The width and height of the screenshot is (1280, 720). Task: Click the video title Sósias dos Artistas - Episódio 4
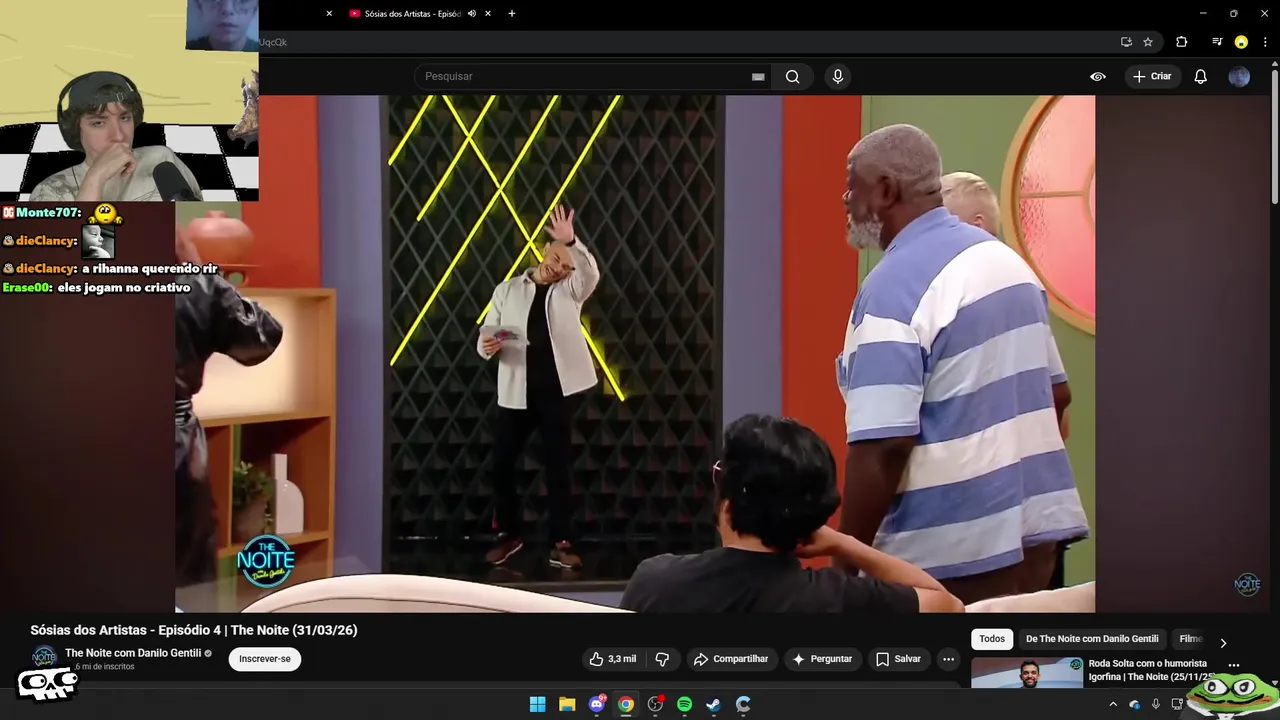pyautogui.click(x=194, y=630)
